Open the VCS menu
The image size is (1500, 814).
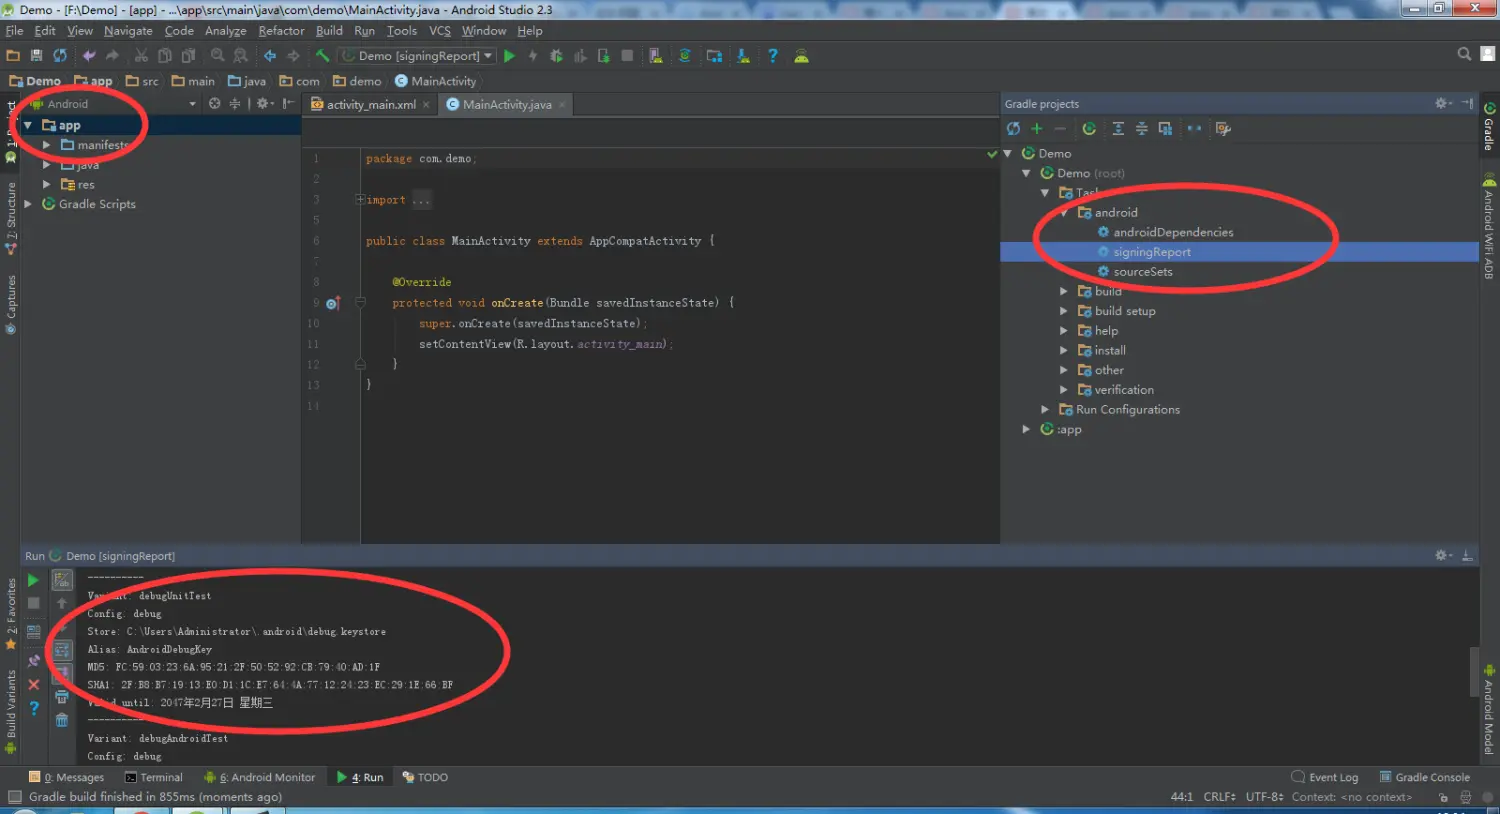pyautogui.click(x=440, y=31)
